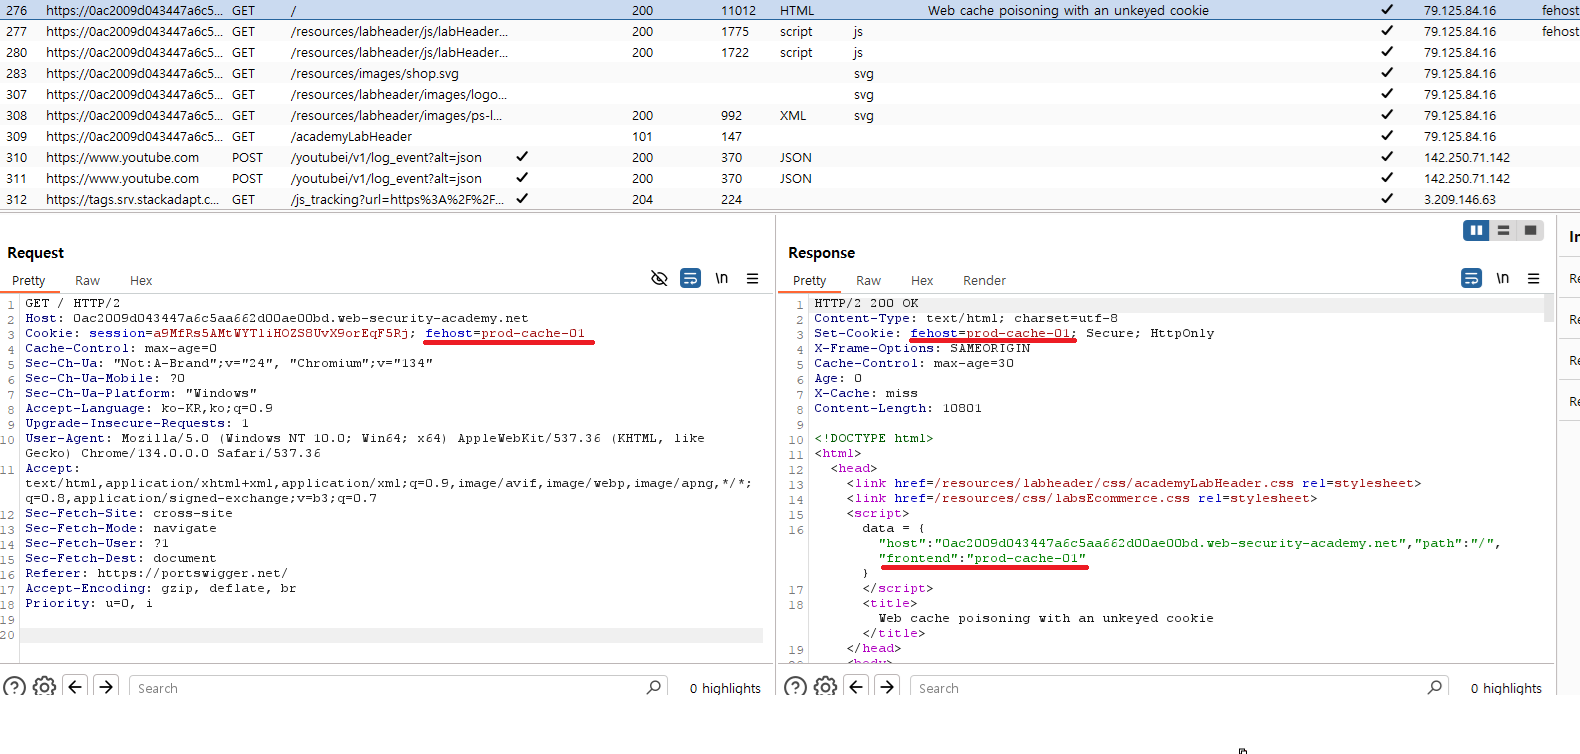Open the Request panel hamburger options menu
The width and height of the screenshot is (1580, 754).
[752, 279]
